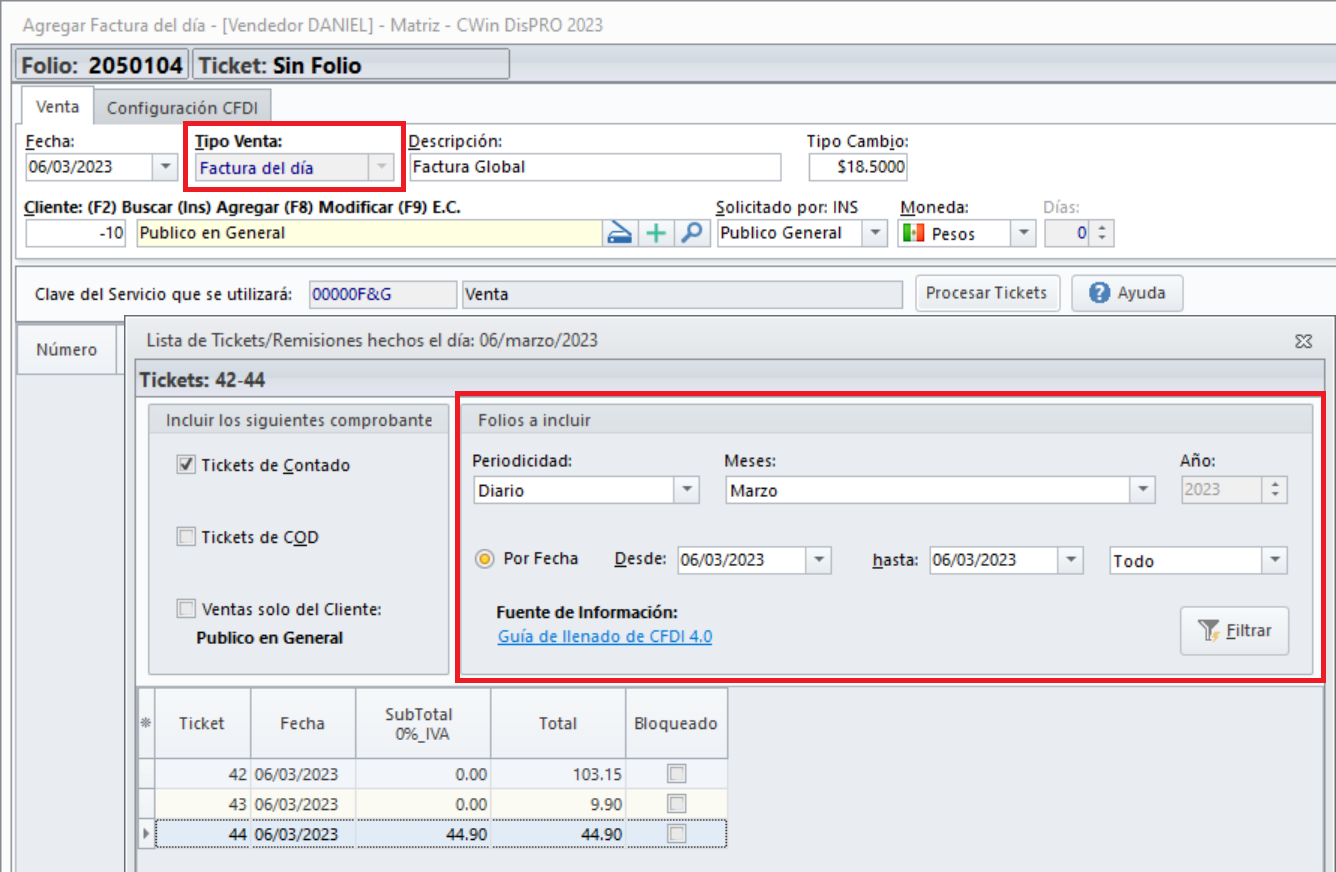Viewport: 1336px width, 872px height.
Task: Click the Ticket column header
Action: [202, 723]
